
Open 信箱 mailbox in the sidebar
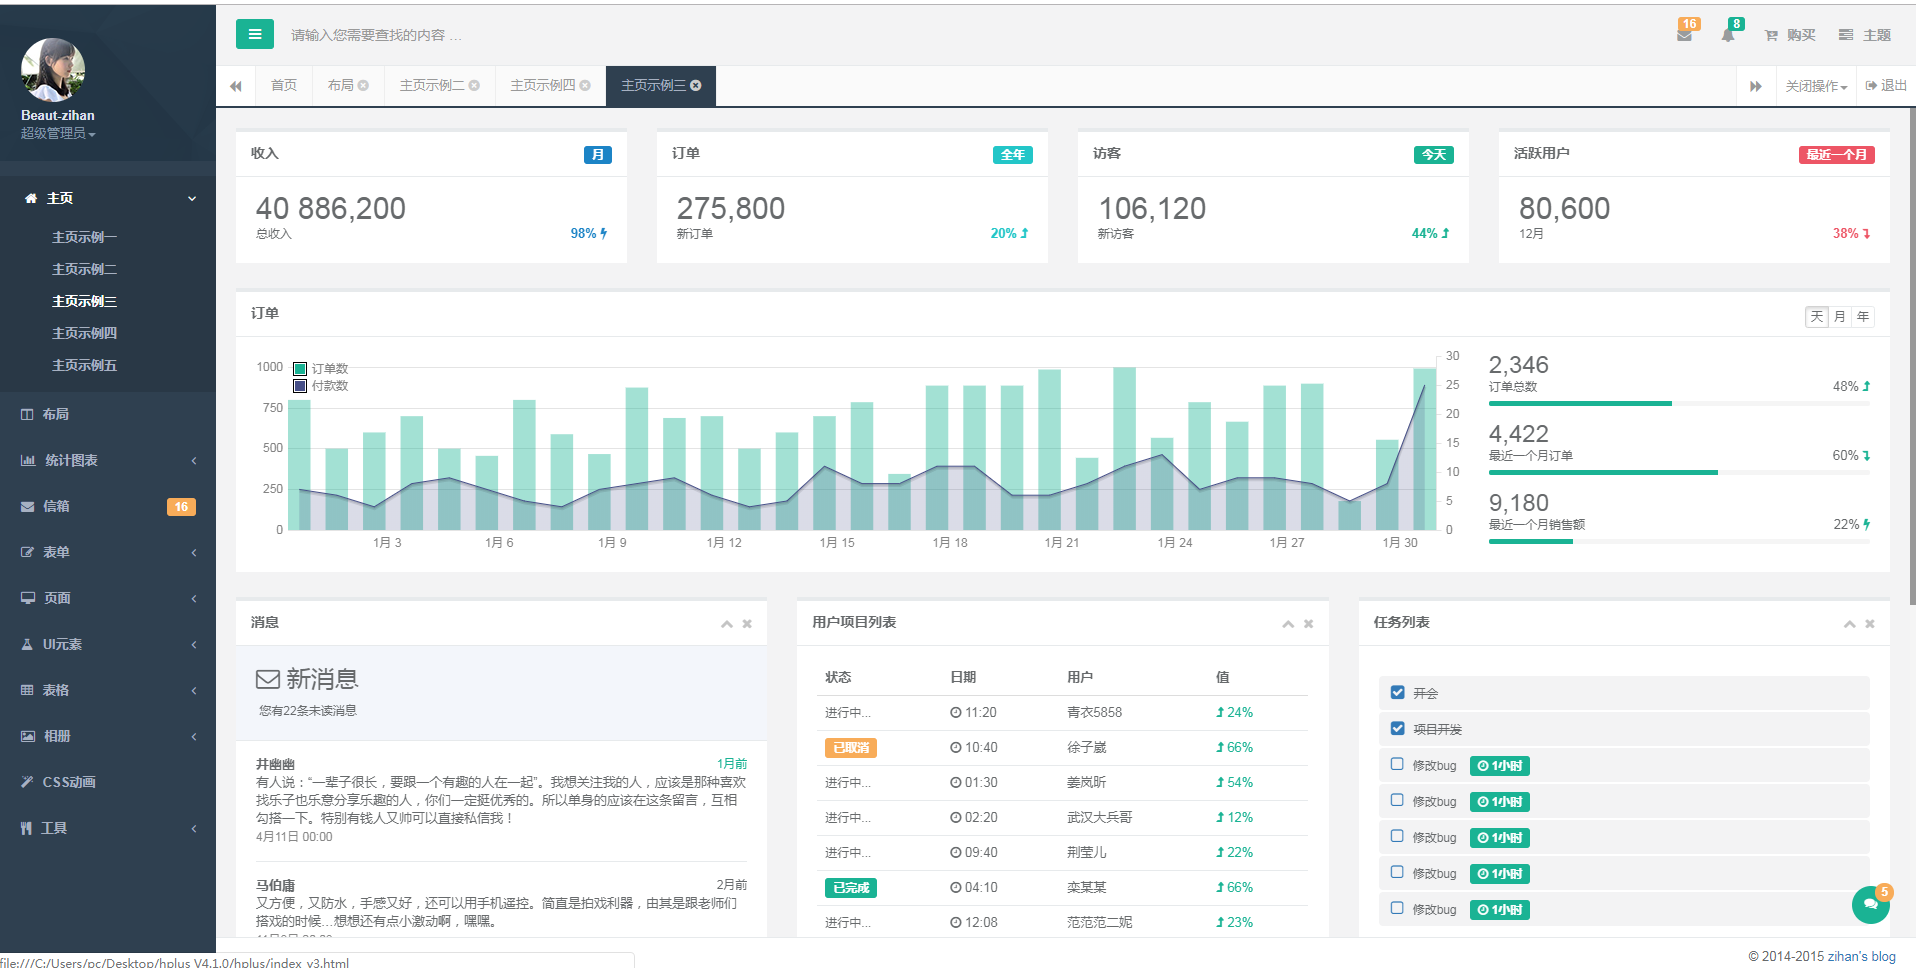click(108, 506)
